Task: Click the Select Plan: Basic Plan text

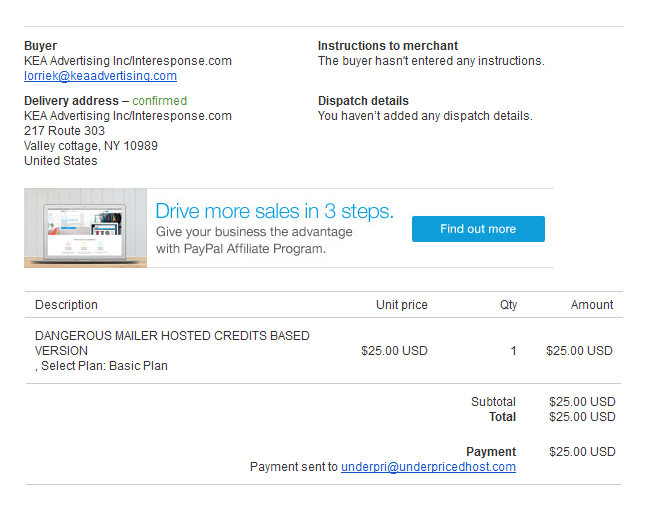Action: pos(104,366)
